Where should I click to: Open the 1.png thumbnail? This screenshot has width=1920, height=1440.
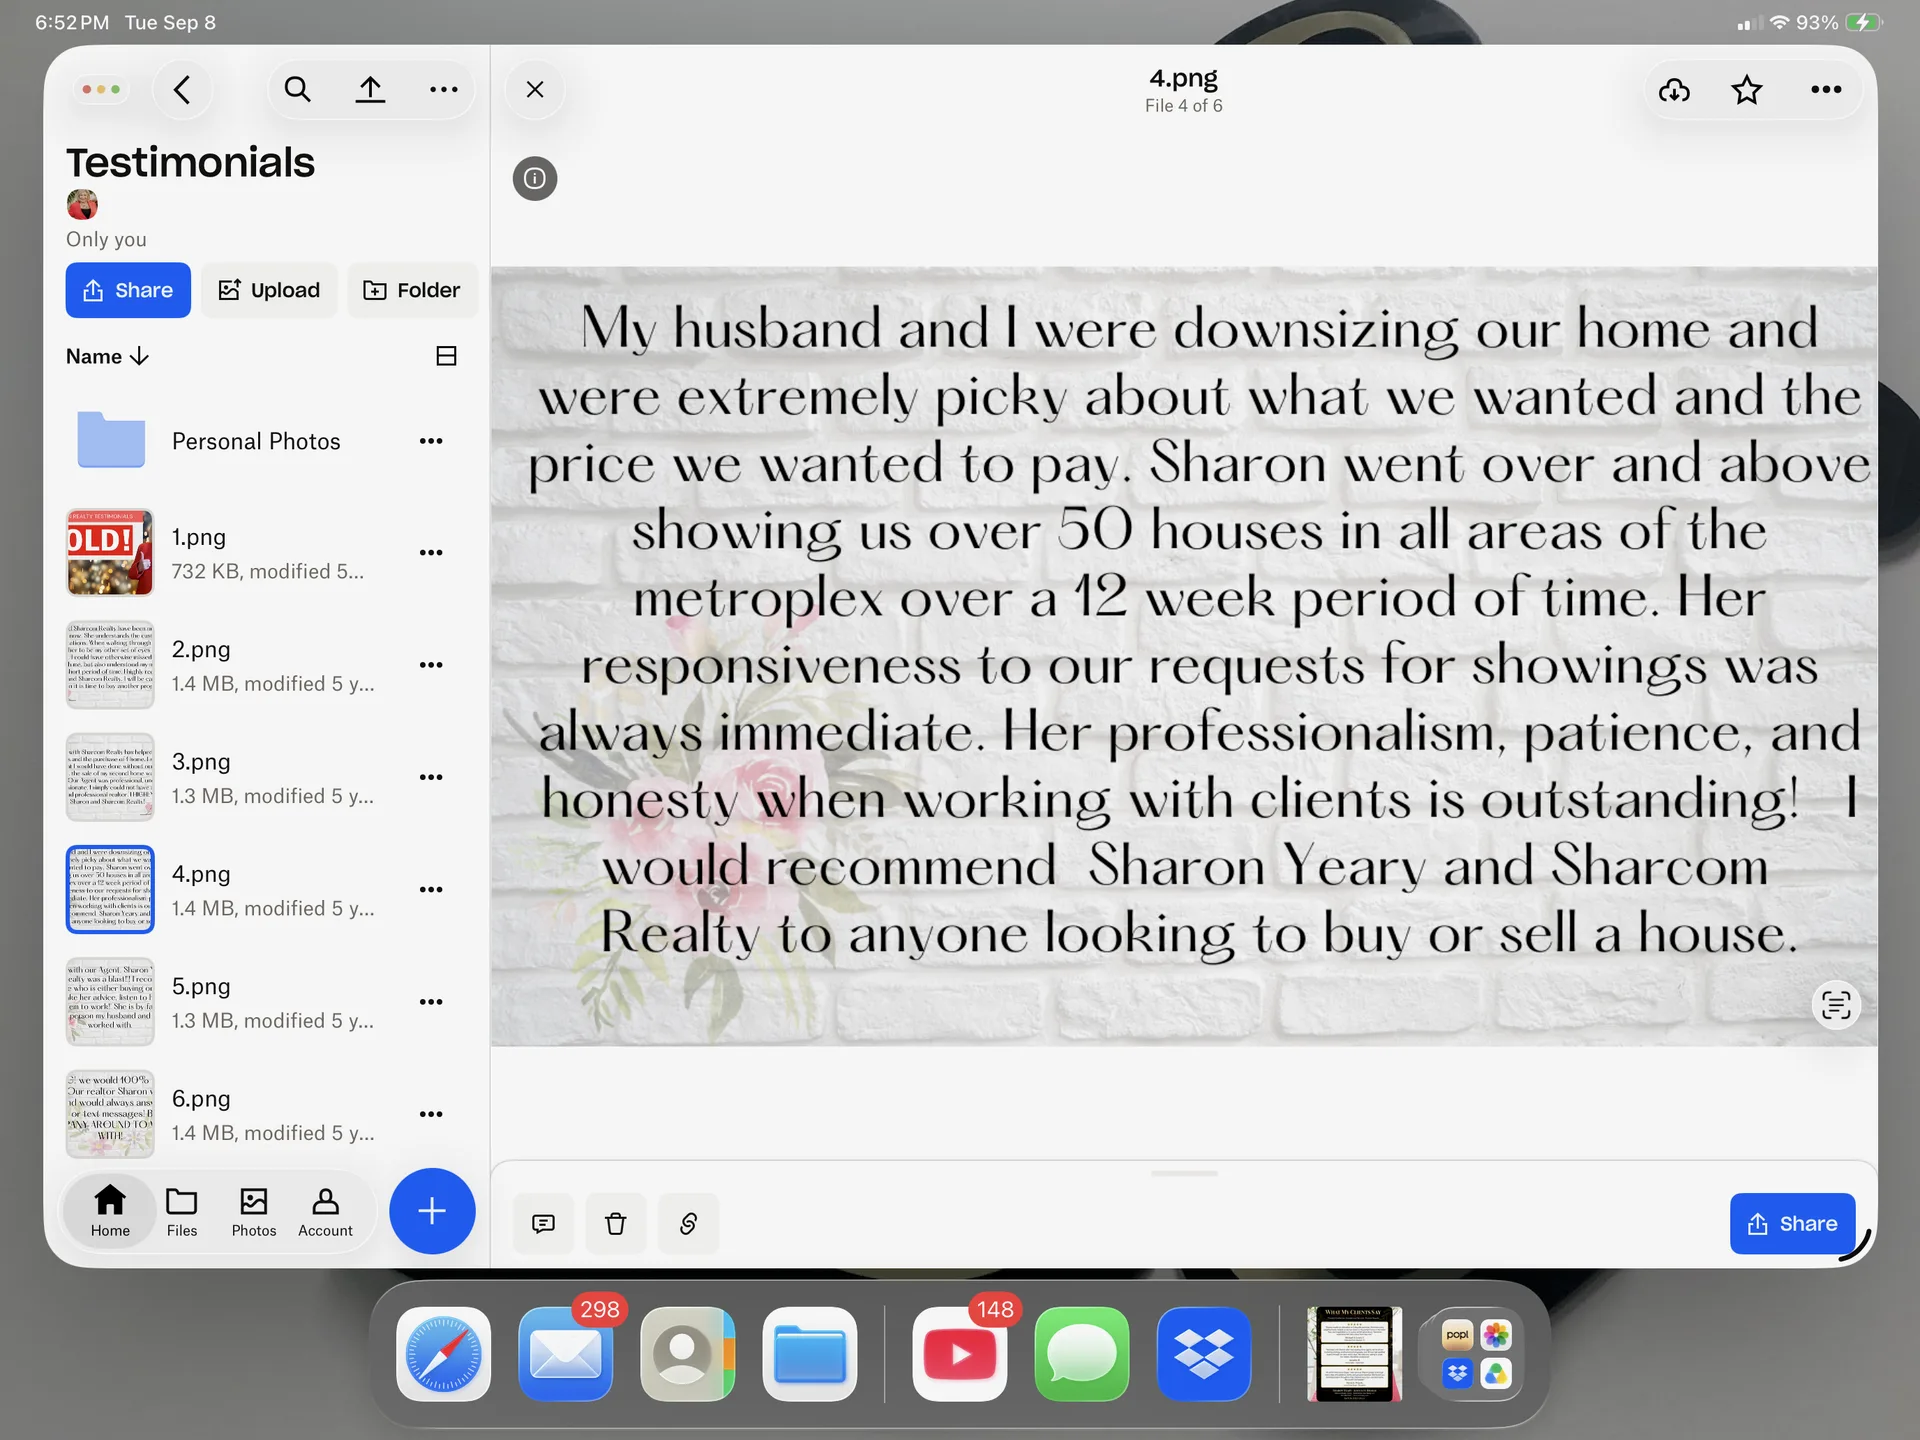click(x=110, y=553)
